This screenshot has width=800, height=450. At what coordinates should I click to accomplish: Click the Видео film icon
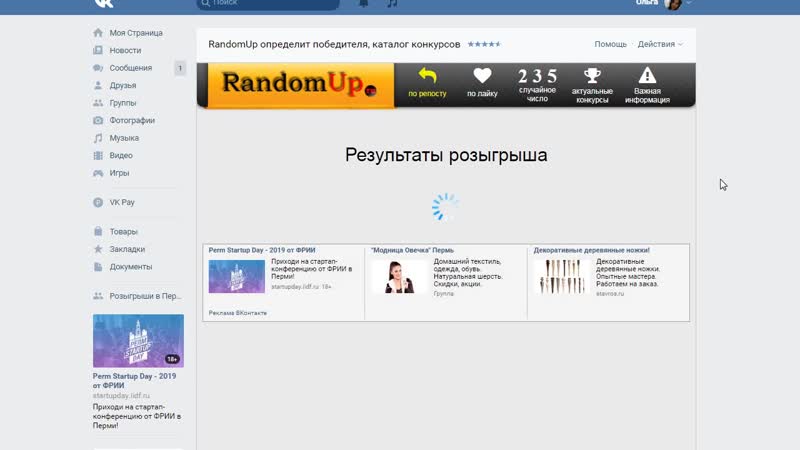(x=98, y=155)
